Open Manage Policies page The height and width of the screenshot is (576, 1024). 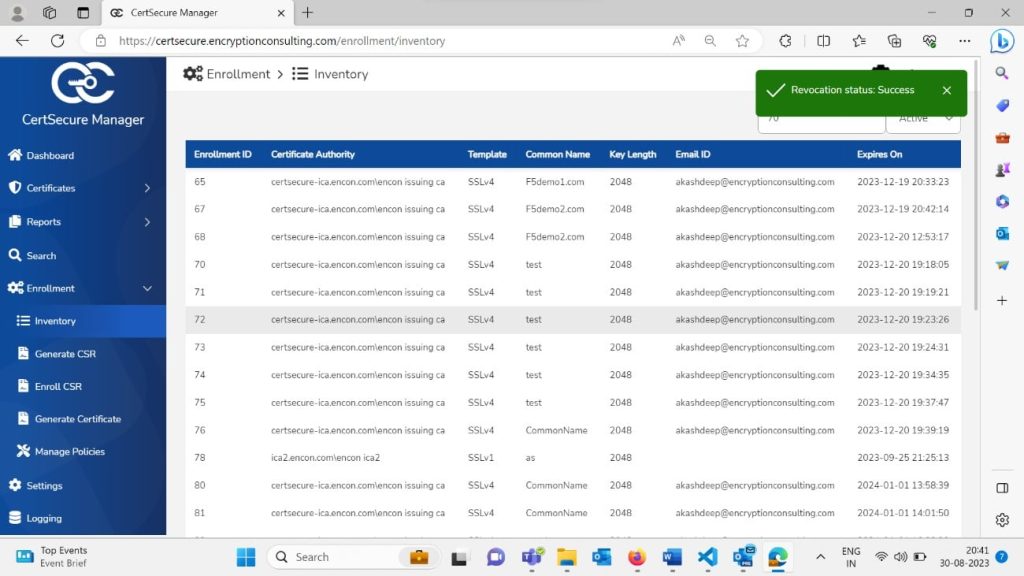tap(69, 452)
